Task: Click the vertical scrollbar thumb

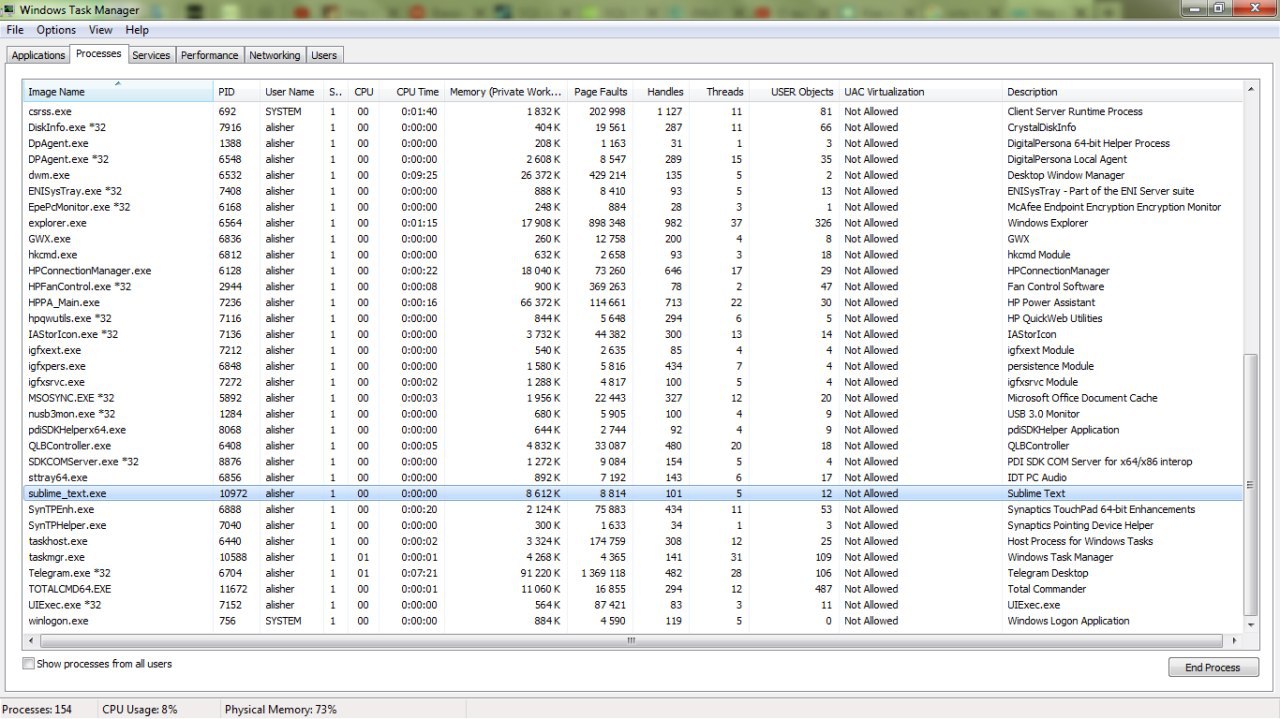Action: 1251,484
